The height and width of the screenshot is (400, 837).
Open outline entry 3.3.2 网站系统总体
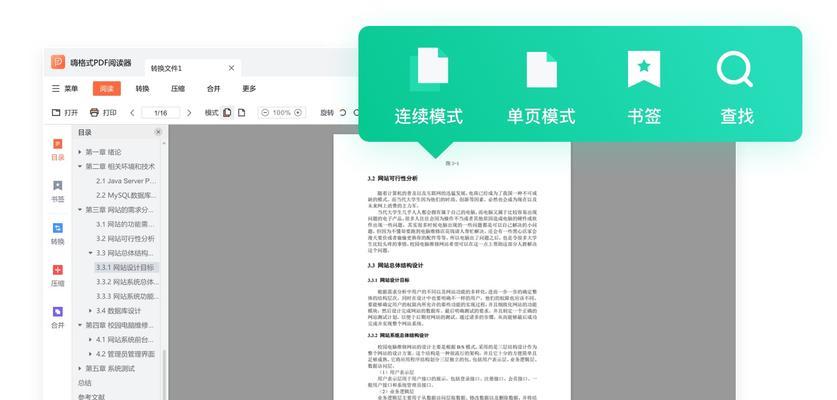127,282
